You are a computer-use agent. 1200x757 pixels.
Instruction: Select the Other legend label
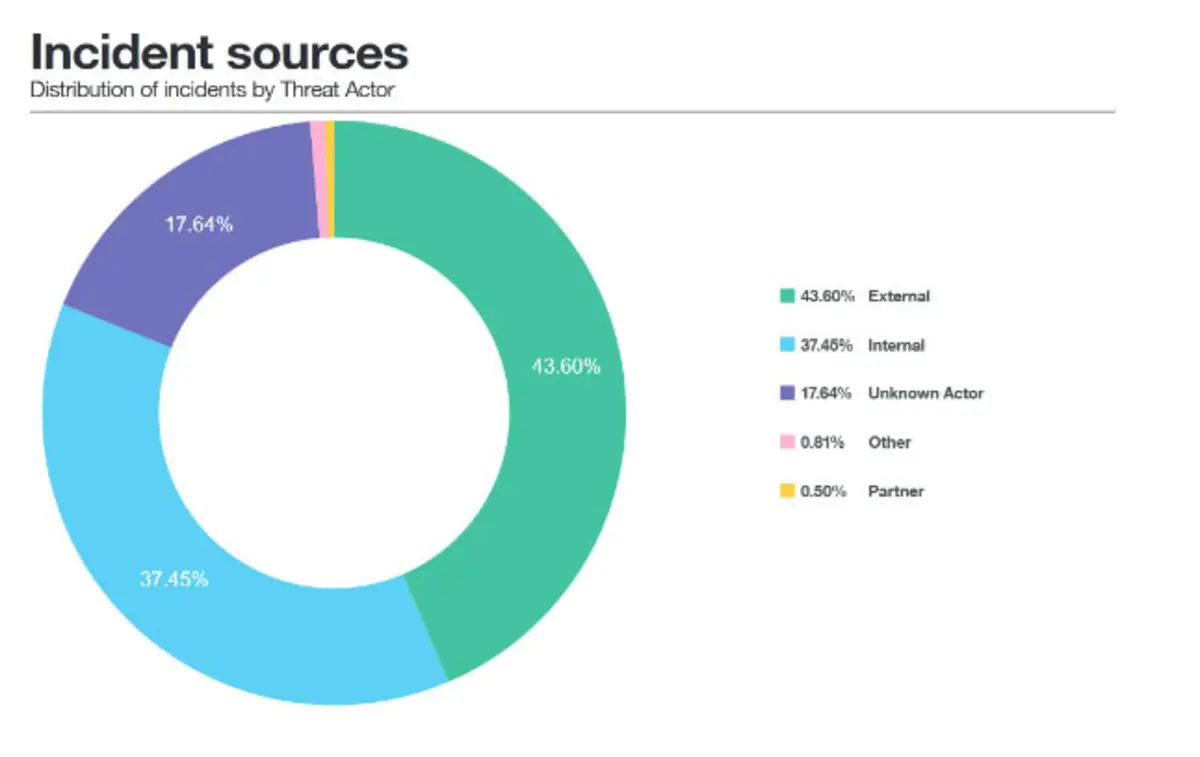coord(890,442)
